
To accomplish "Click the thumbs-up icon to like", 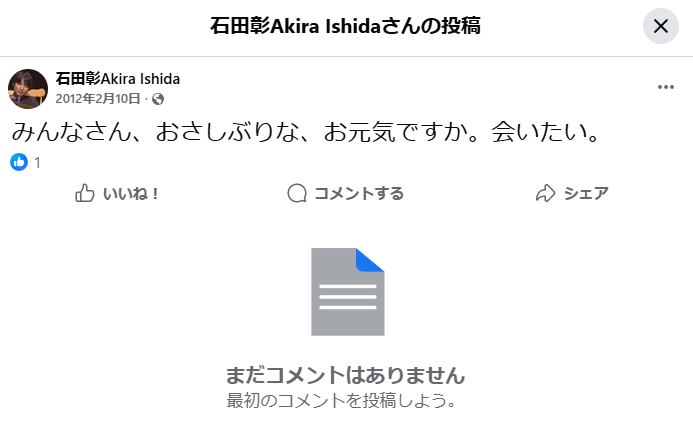I will coord(85,193).
